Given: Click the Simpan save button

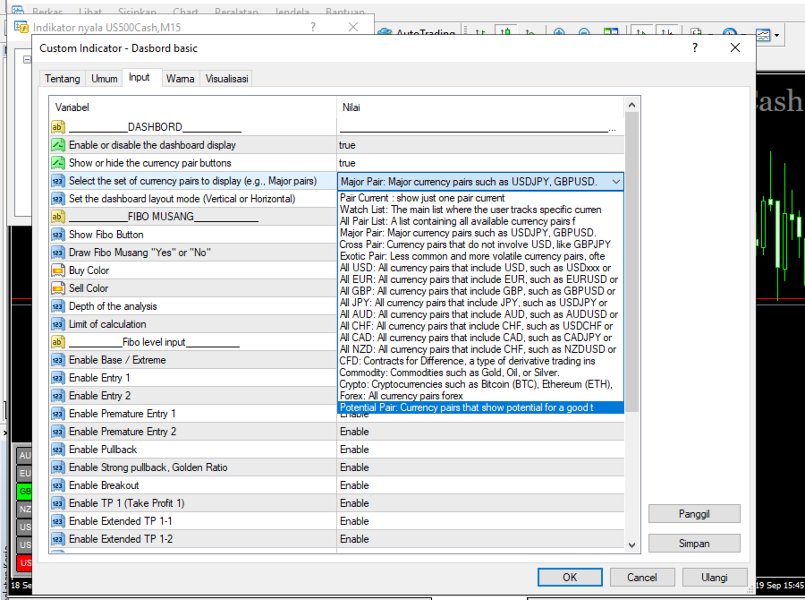Looking at the screenshot, I should tap(694, 543).
